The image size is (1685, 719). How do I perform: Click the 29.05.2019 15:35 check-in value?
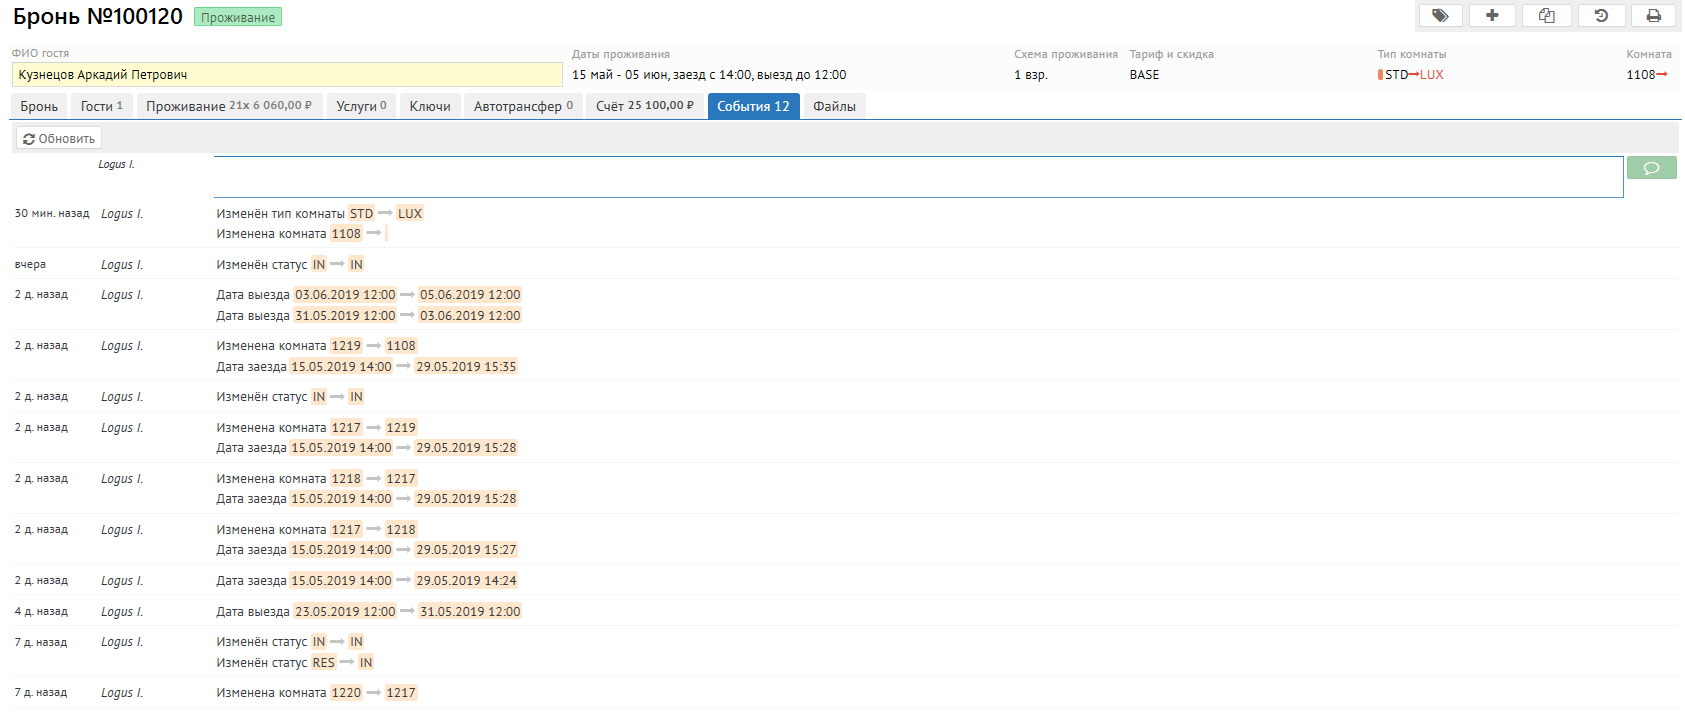pyautogui.click(x=466, y=367)
